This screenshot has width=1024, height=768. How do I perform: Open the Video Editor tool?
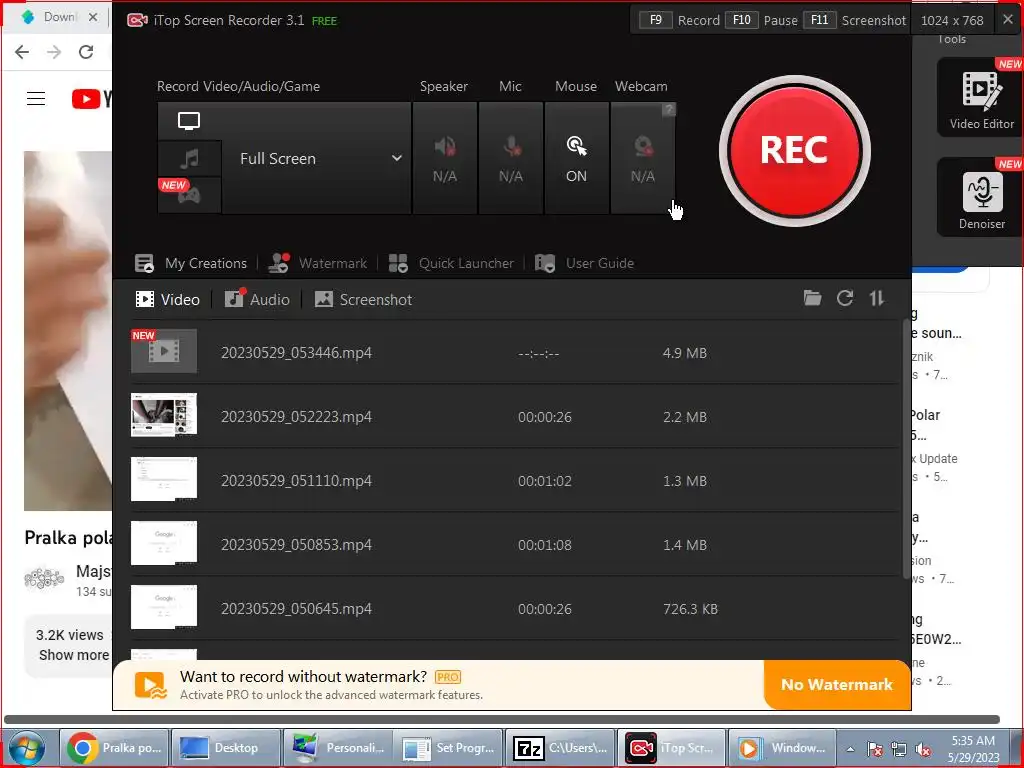click(x=981, y=97)
